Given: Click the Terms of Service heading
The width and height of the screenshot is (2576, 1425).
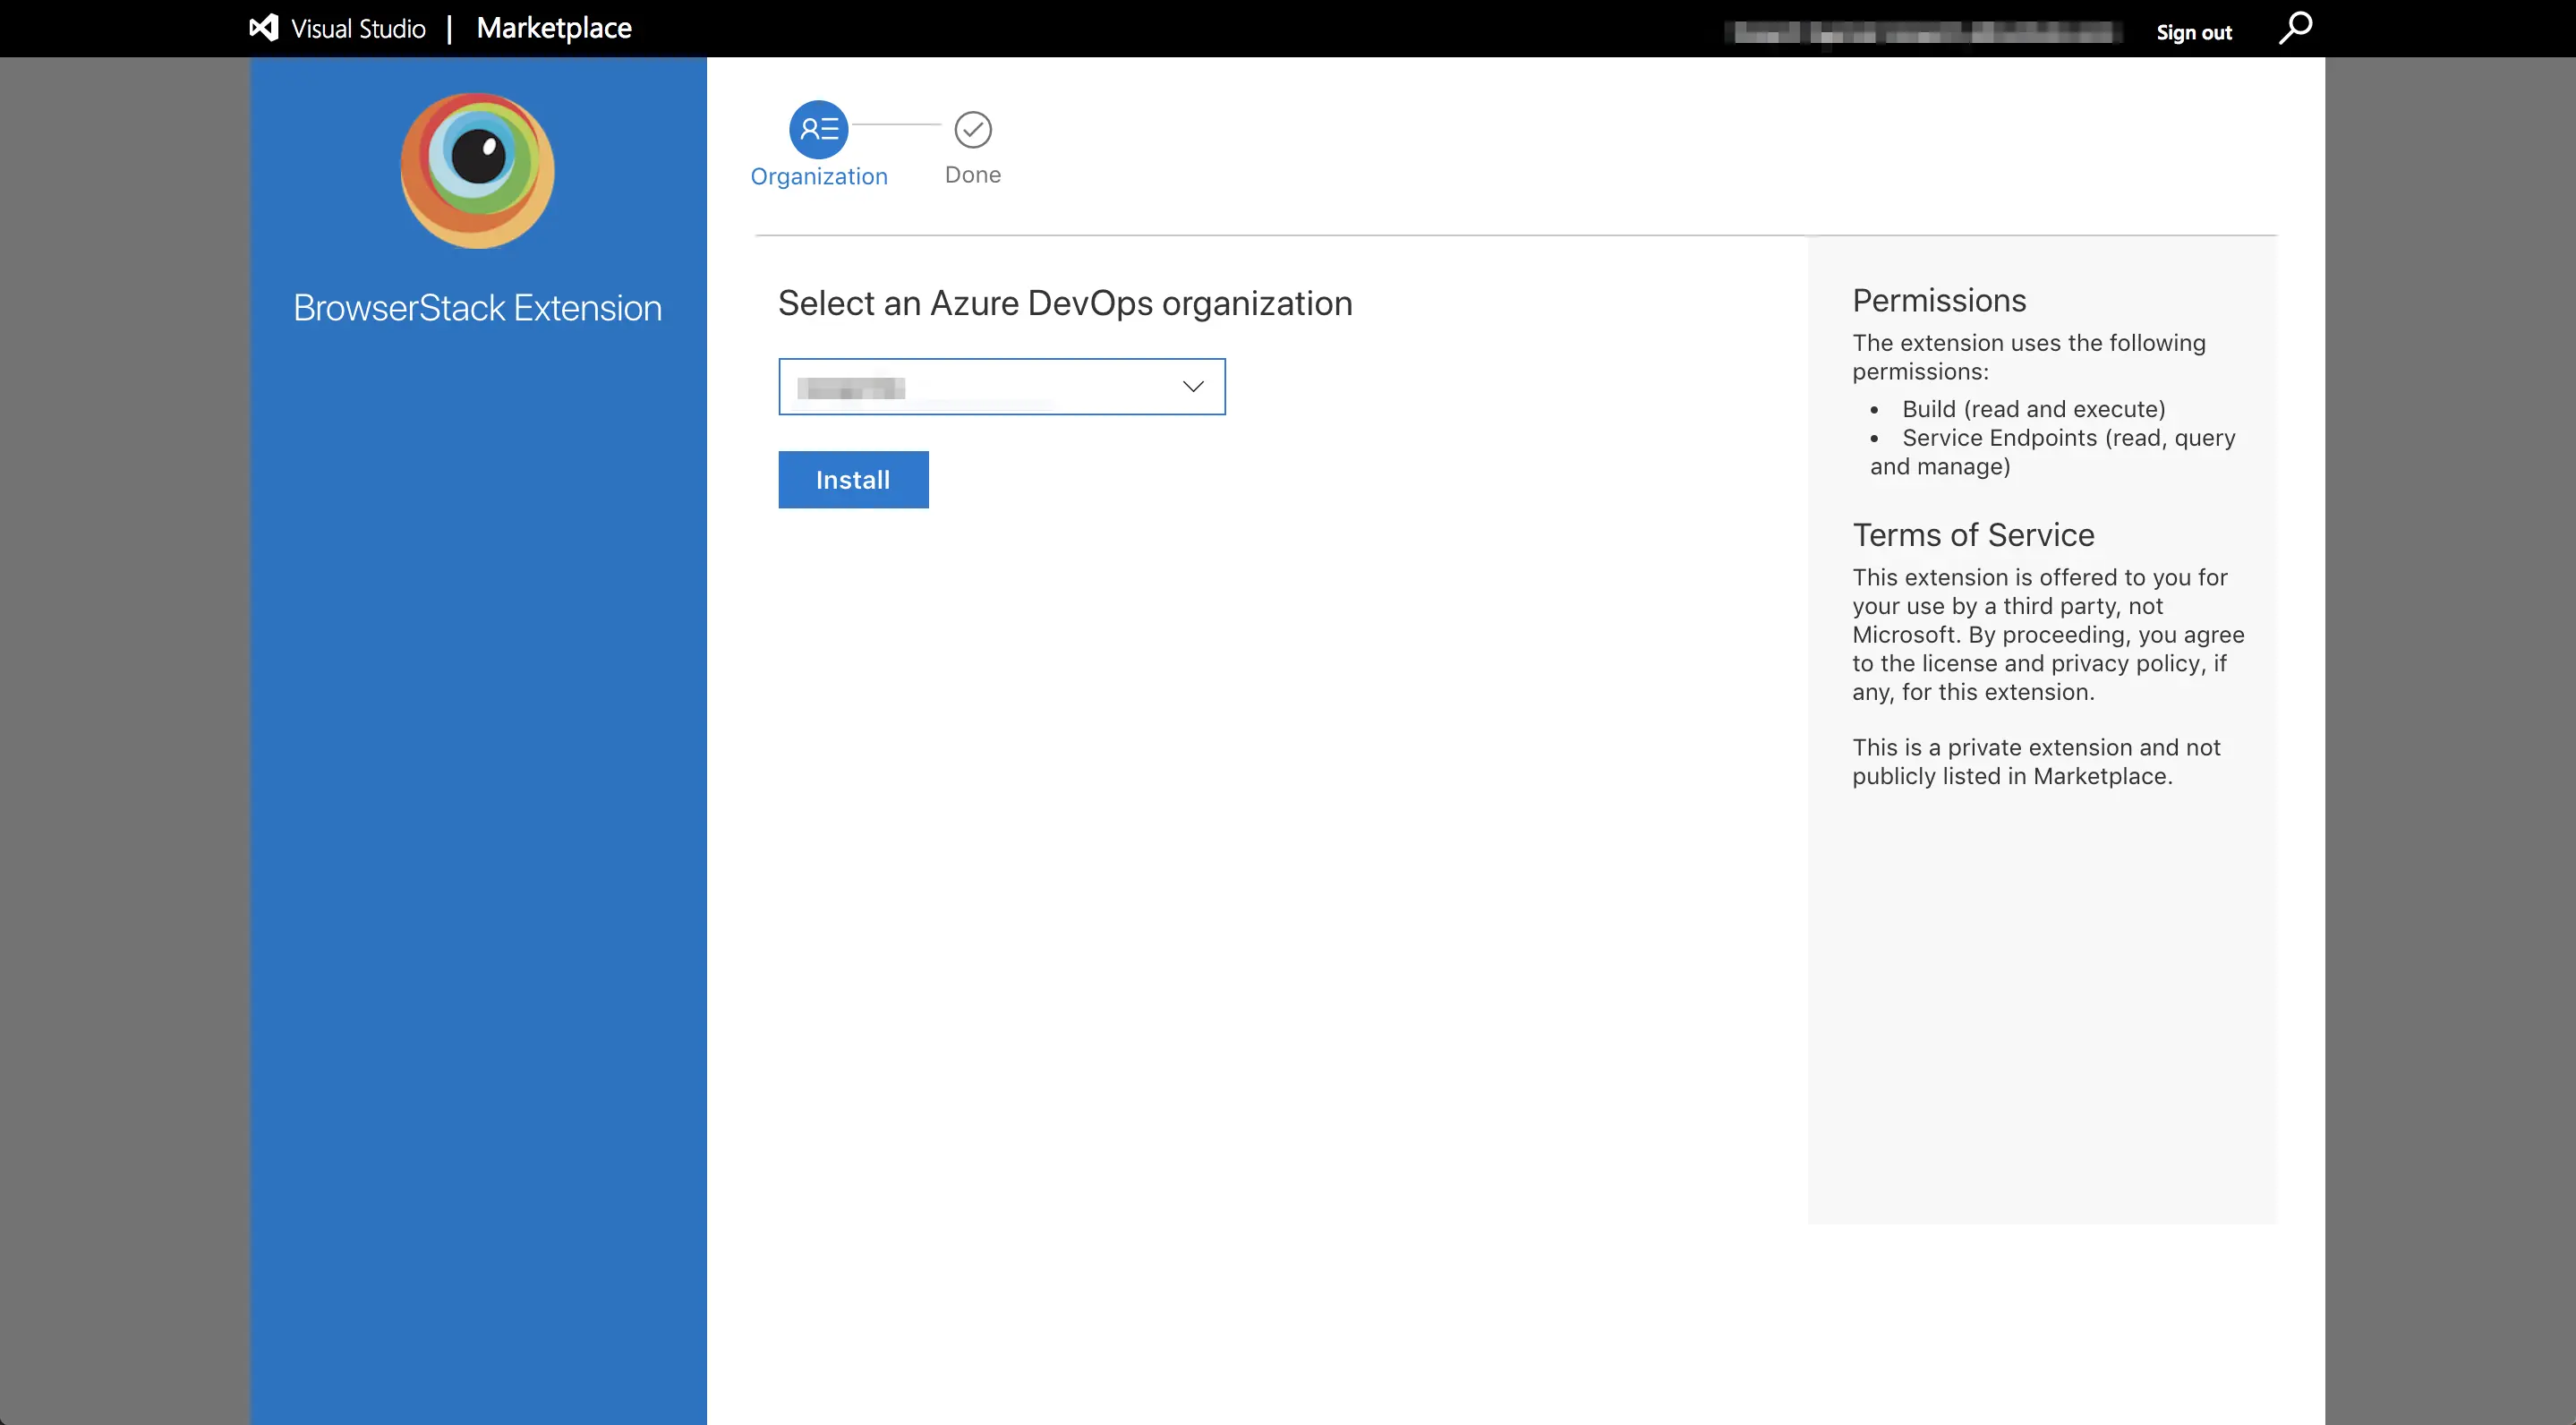Looking at the screenshot, I should (1972, 534).
